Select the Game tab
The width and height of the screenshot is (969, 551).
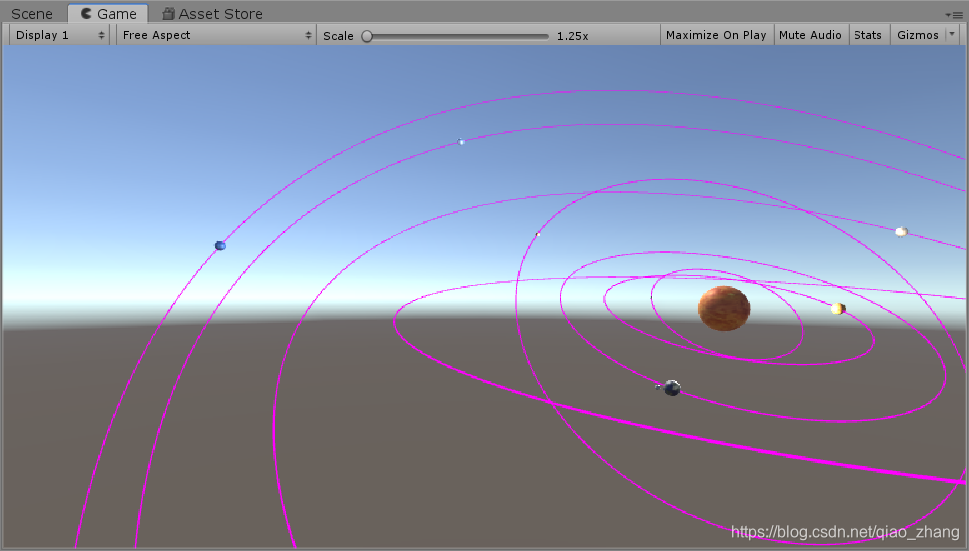coord(108,14)
